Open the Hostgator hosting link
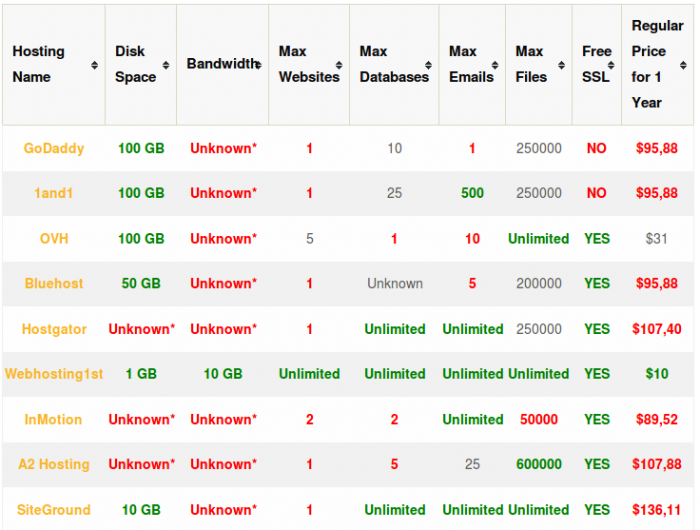 (x=54, y=329)
